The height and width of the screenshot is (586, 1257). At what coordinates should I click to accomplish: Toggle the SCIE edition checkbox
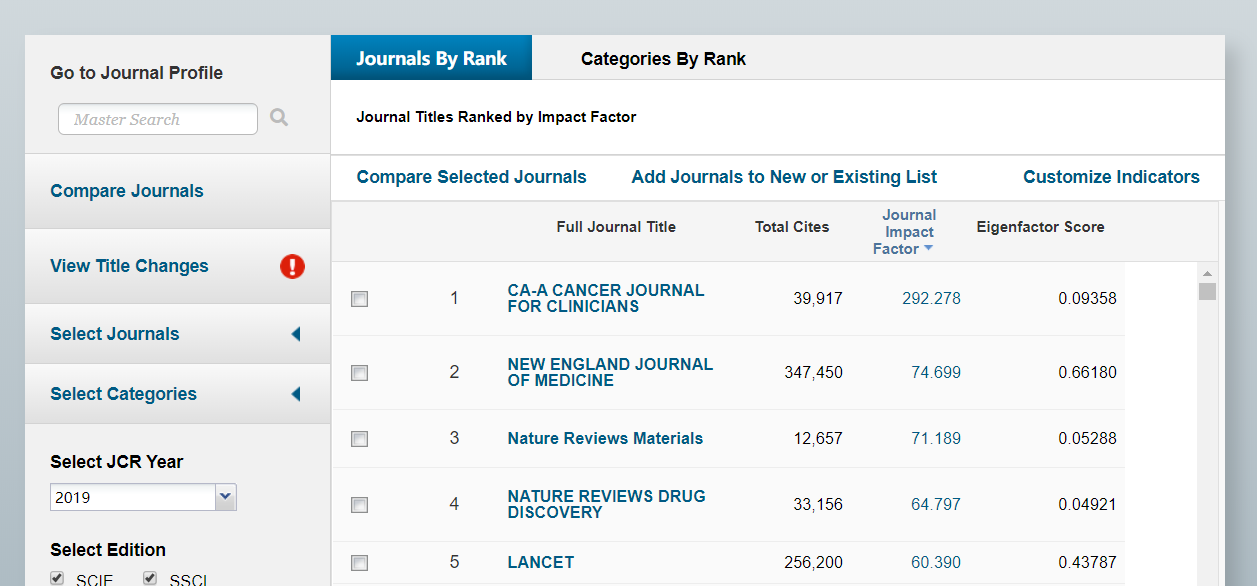click(x=58, y=578)
